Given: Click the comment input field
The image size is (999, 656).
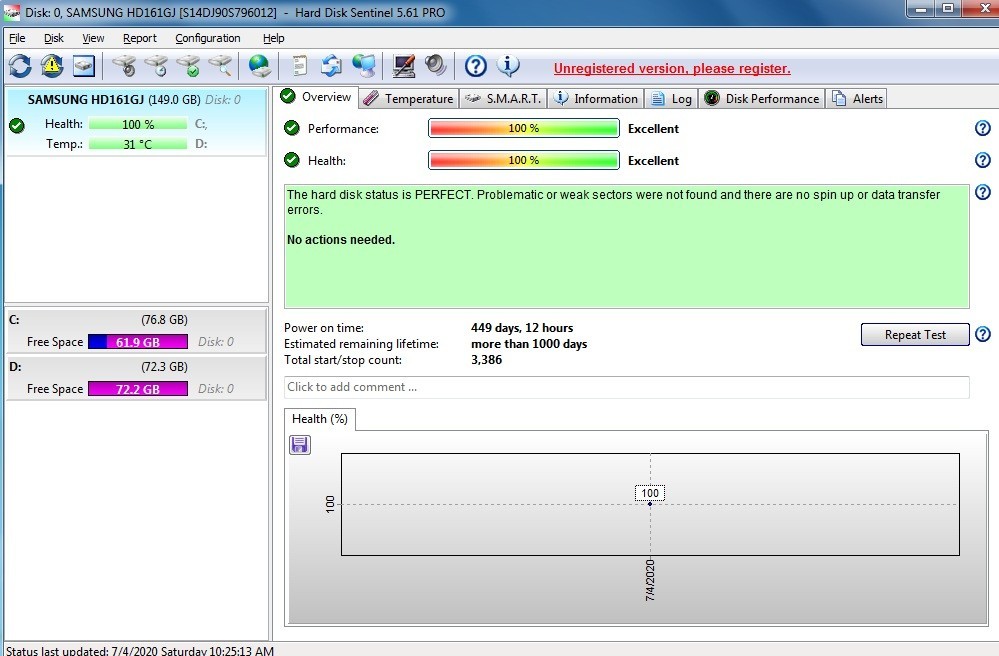Looking at the screenshot, I should pos(626,387).
